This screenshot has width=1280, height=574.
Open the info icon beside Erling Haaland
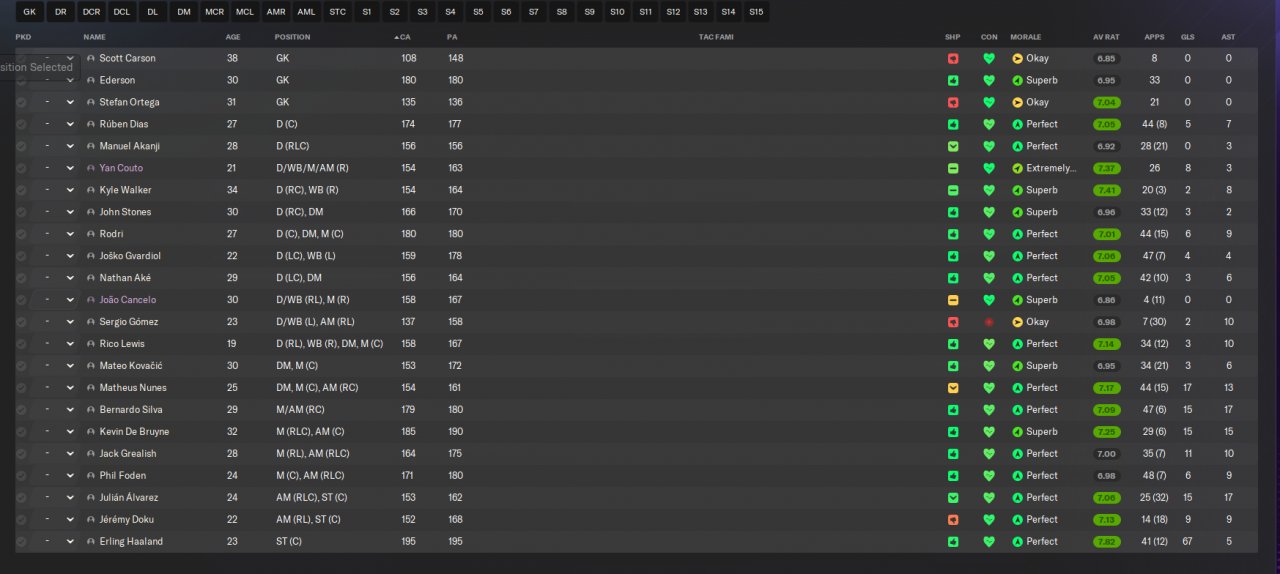click(91, 541)
